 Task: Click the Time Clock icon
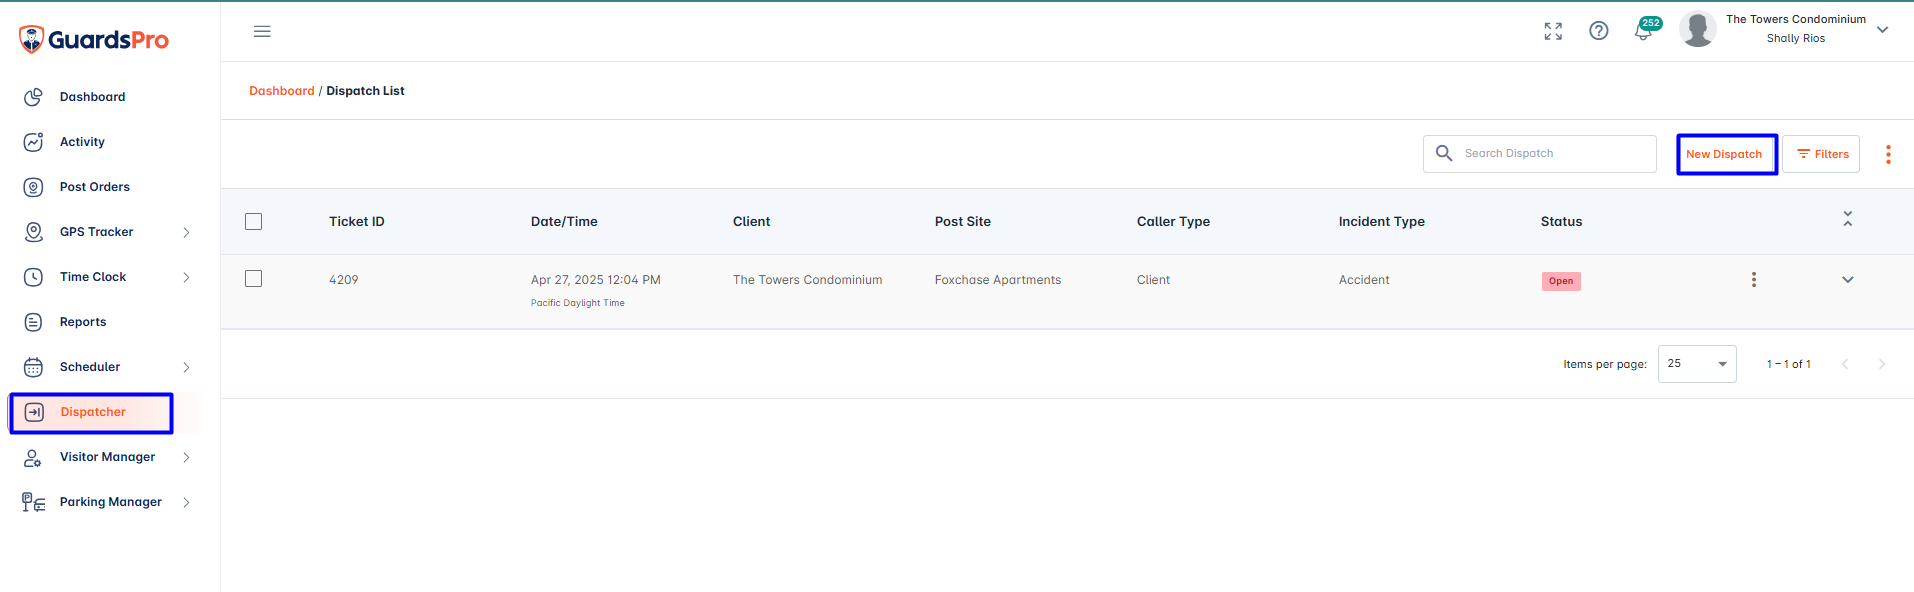pos(33,277)
